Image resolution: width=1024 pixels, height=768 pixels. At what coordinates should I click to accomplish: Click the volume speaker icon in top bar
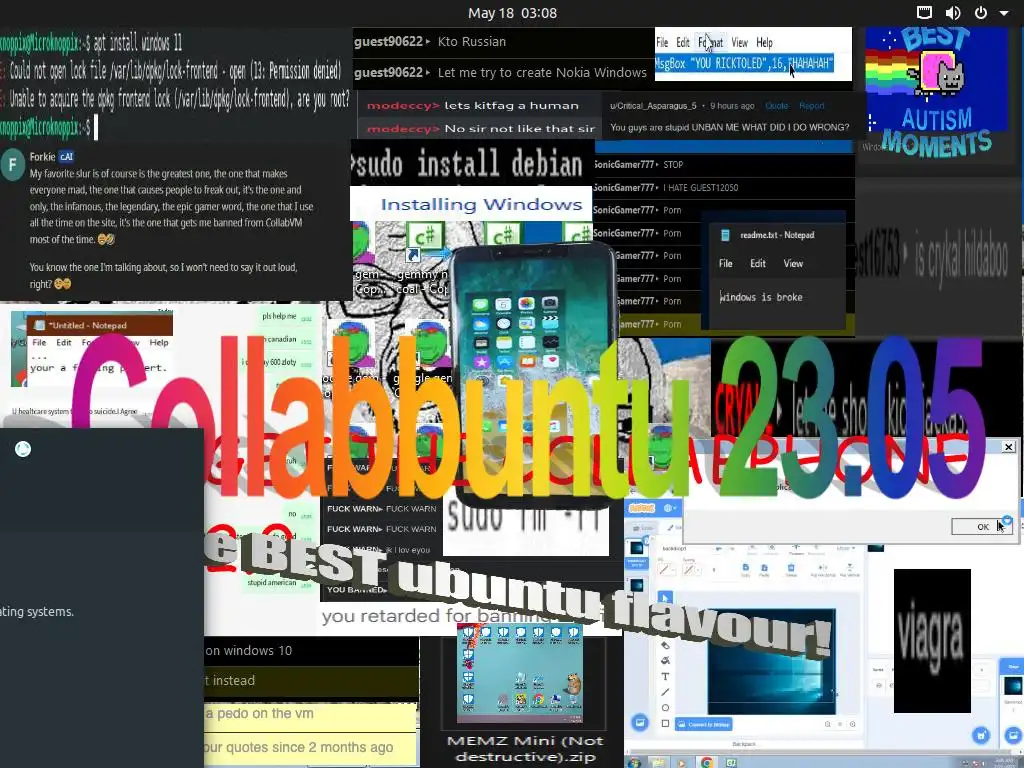953,12
